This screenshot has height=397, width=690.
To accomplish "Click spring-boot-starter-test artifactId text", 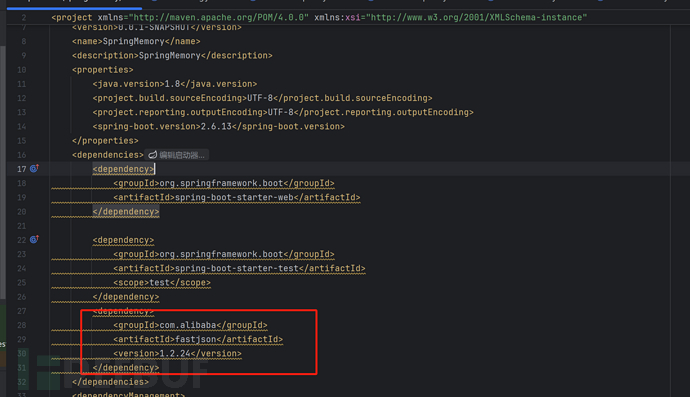I will pos(239,268).
